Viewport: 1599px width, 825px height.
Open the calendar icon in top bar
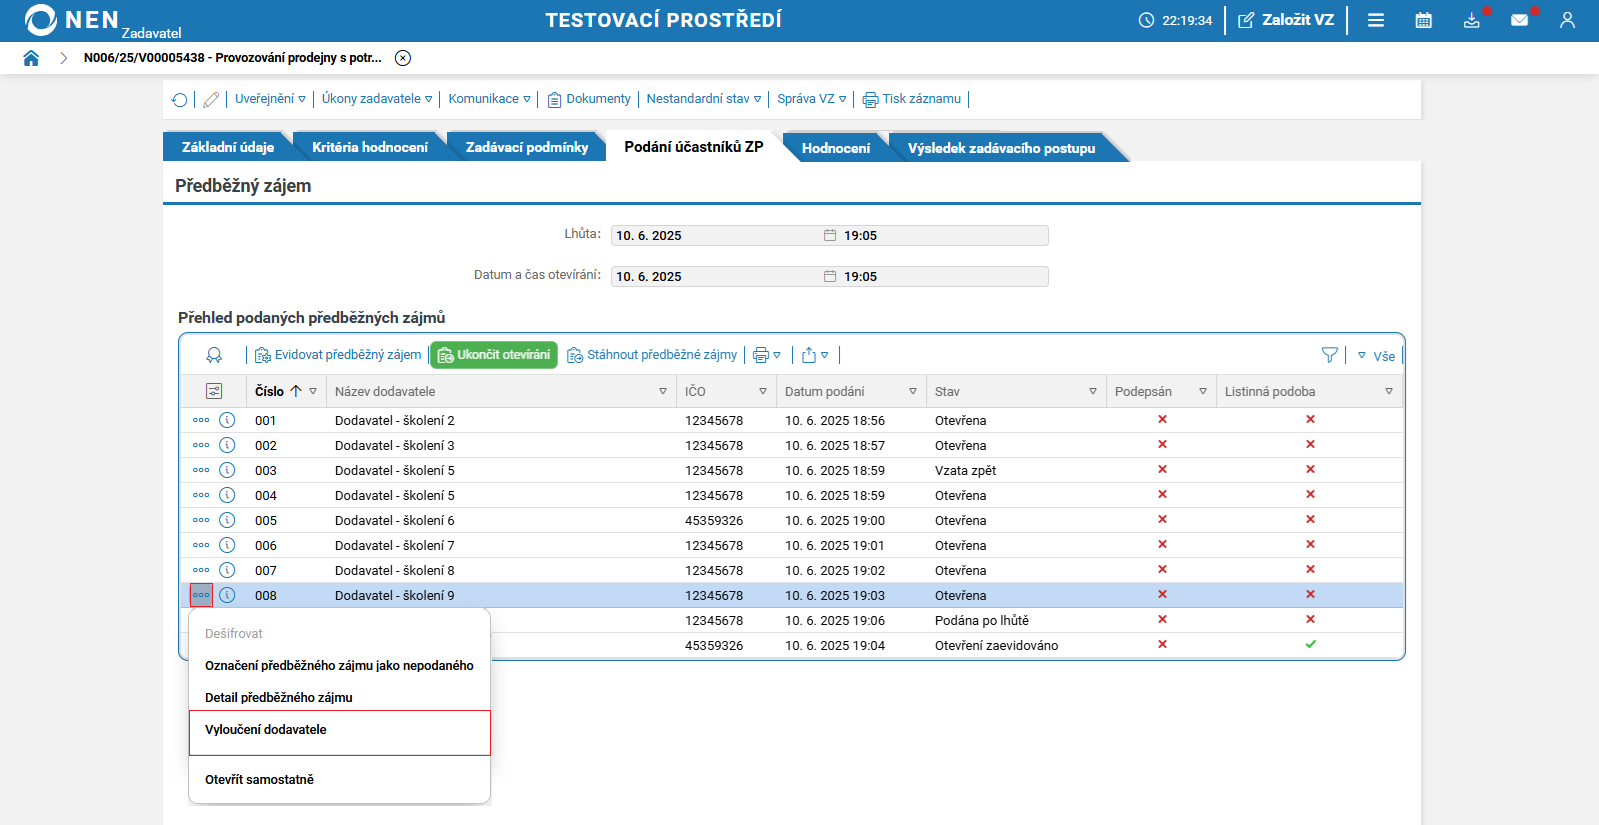(x=1423, y=20)
